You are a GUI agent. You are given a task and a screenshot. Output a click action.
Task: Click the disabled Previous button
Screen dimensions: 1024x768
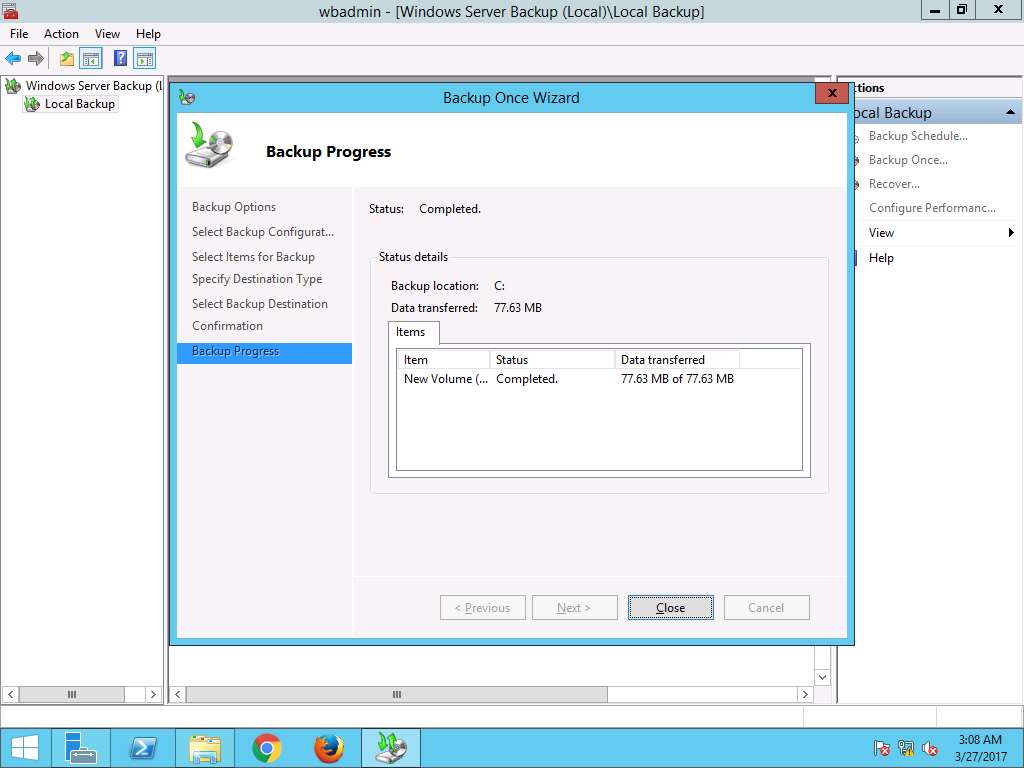click(x=483, y=607)
